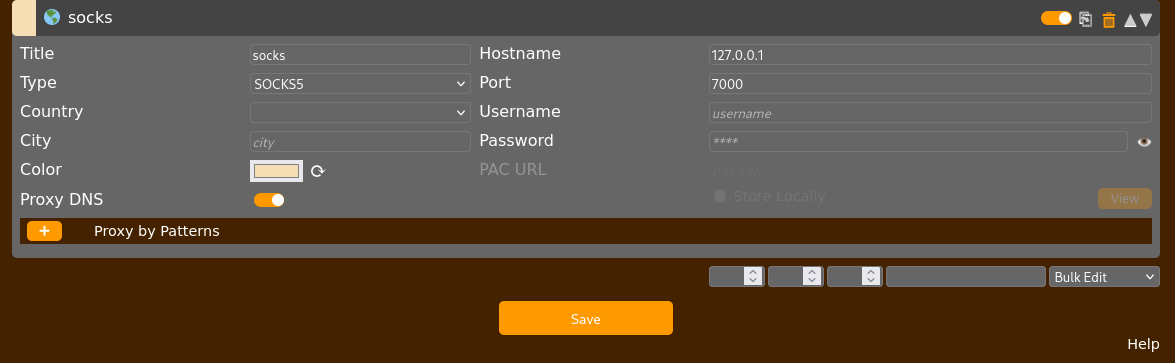Click the Proxy by Patterns bar

click(x=586, y=231)
